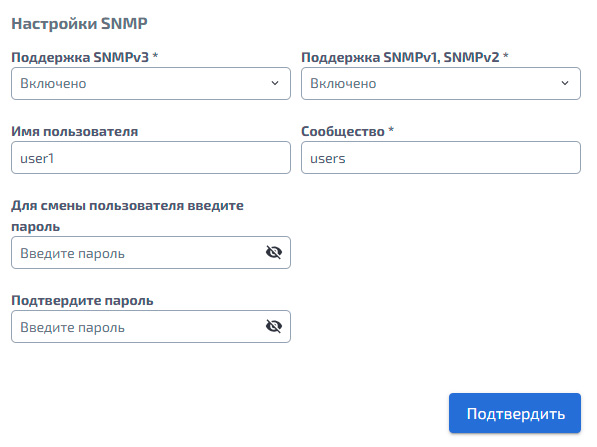
Task: Click the Поддержка SNMPv1, SNMPv2 label
Action: (405, 57)
